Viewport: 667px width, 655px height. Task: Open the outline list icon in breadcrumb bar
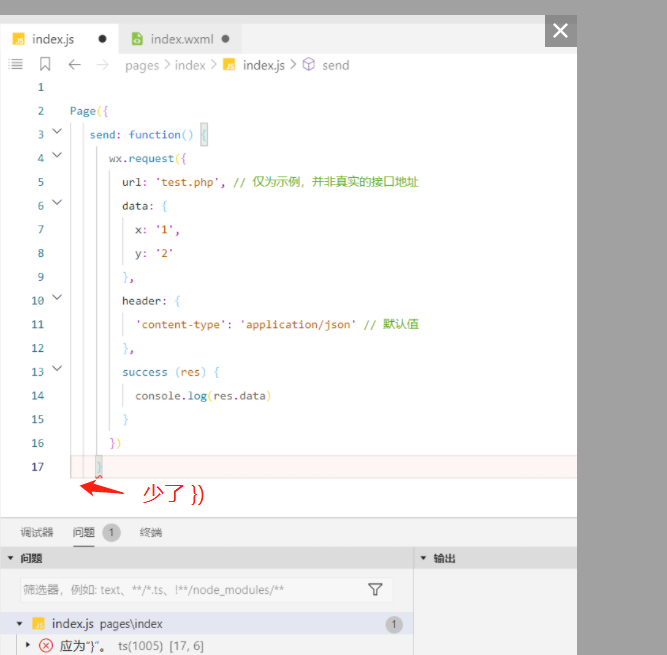pos(16,64)
